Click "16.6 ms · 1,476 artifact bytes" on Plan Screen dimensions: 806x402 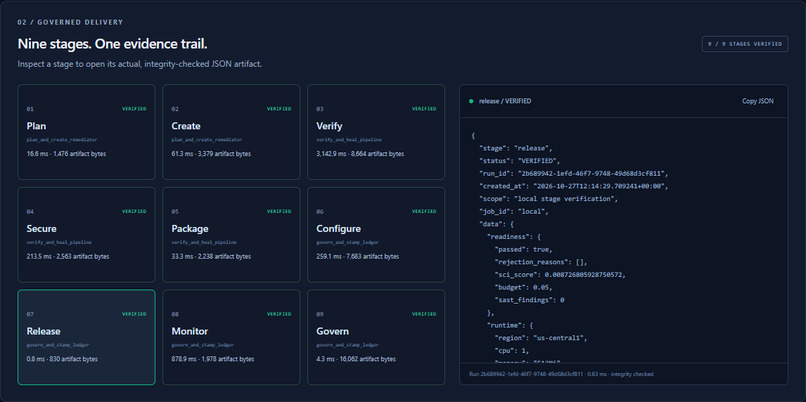[x=66, y=154]
